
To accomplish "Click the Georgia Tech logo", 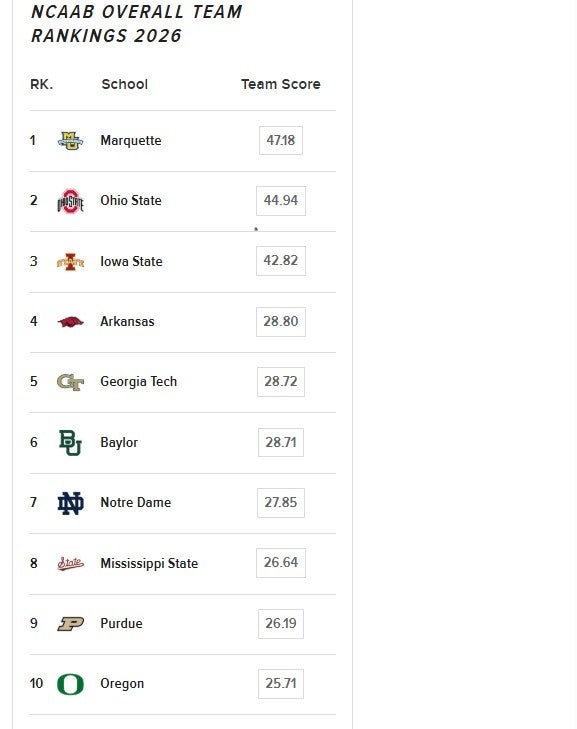I will click(x=70, y=382).
